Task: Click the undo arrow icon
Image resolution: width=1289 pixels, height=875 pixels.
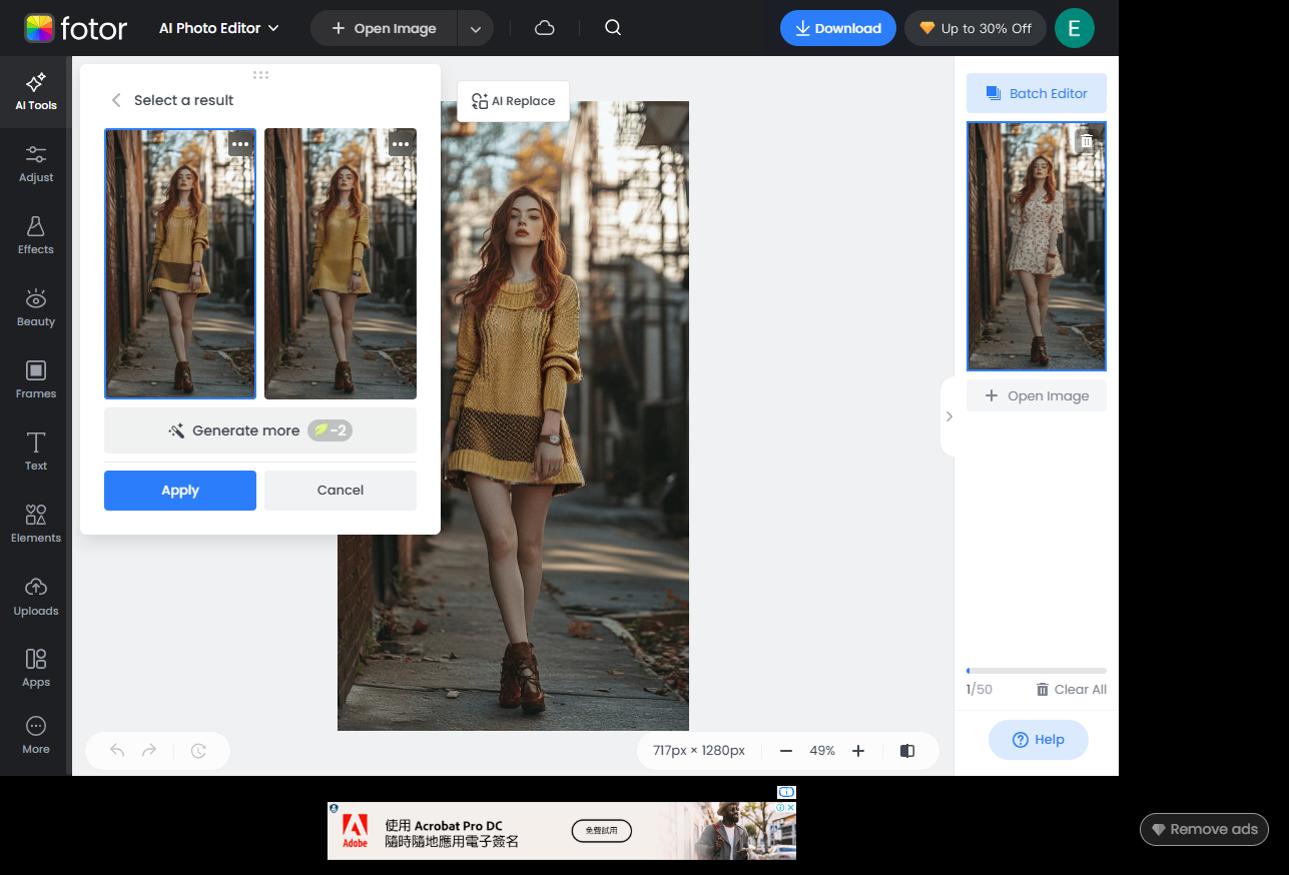Action: click(115, 750)
